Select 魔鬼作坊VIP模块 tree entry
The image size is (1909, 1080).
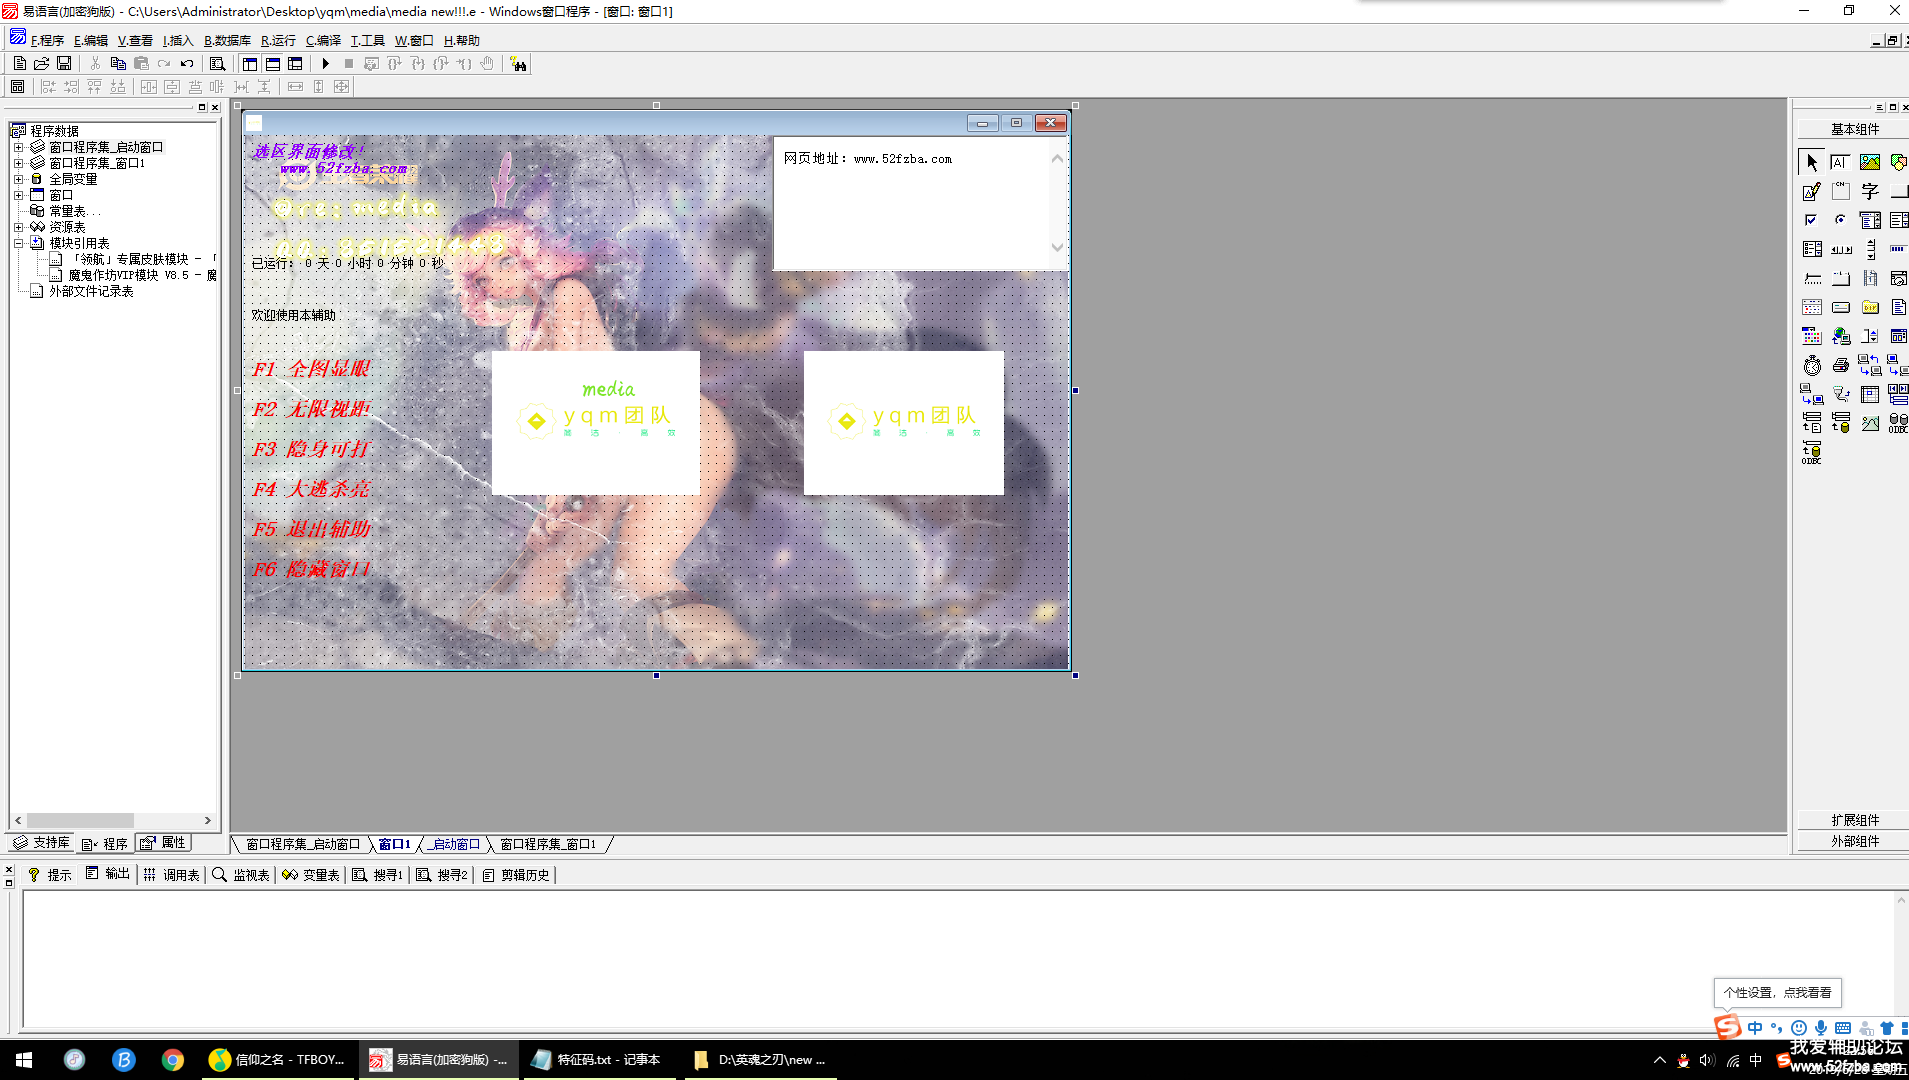tap(142, 275)
